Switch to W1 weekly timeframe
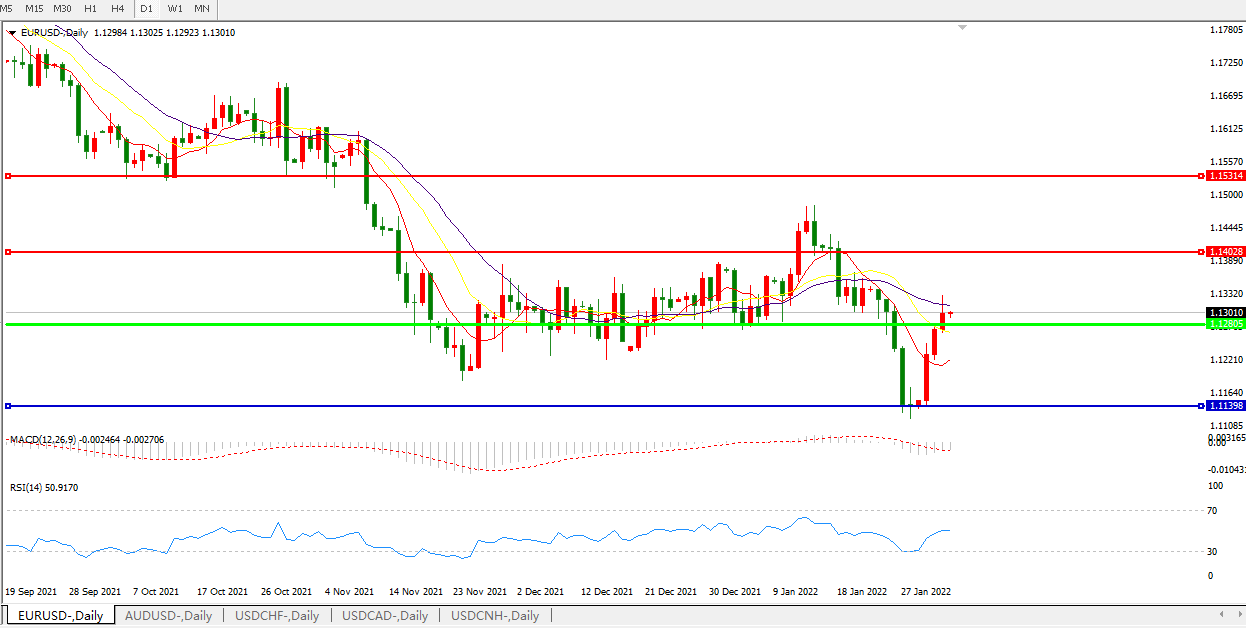Image resolution: width=1246 pixels, height=628 pixels. tap(175, 8)
